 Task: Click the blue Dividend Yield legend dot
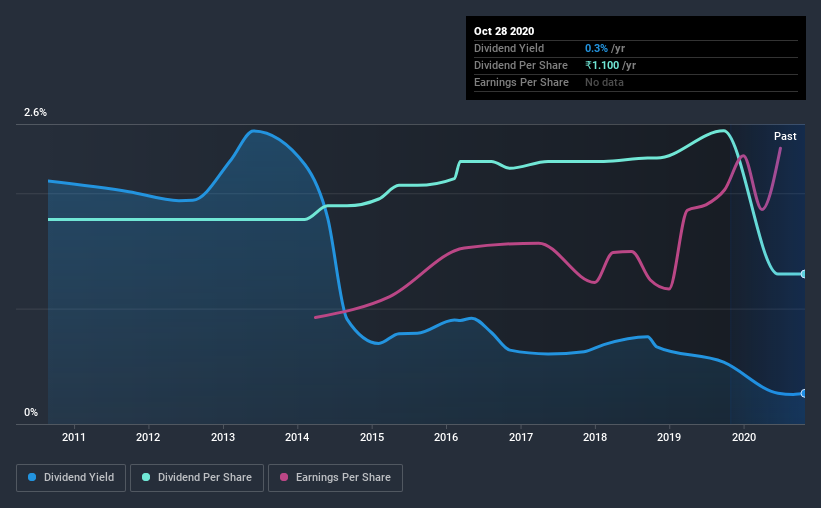(32, 477)
